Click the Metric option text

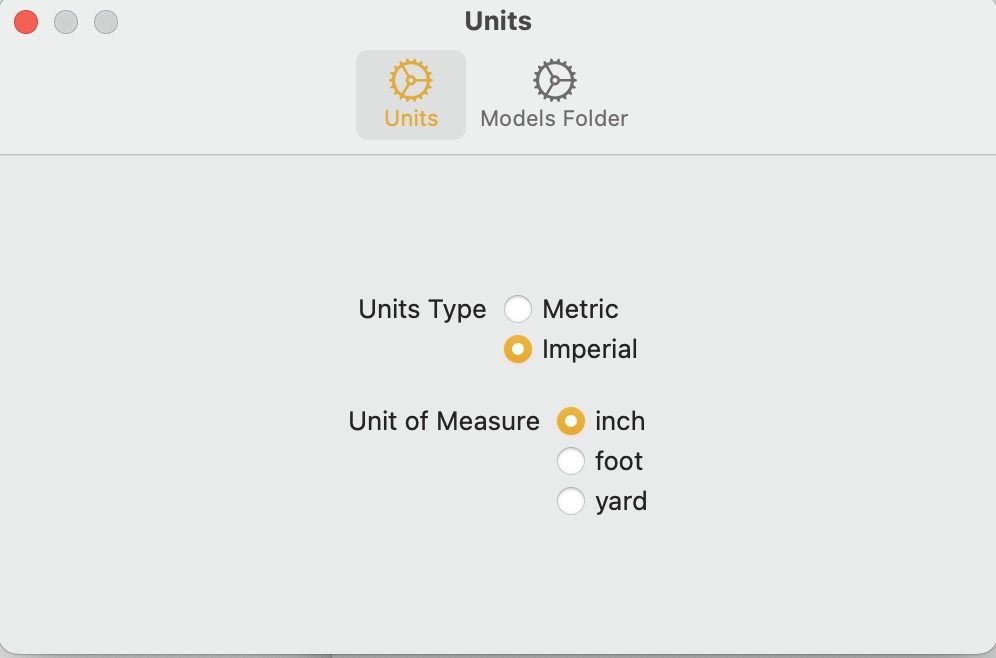tap(580, 309)
